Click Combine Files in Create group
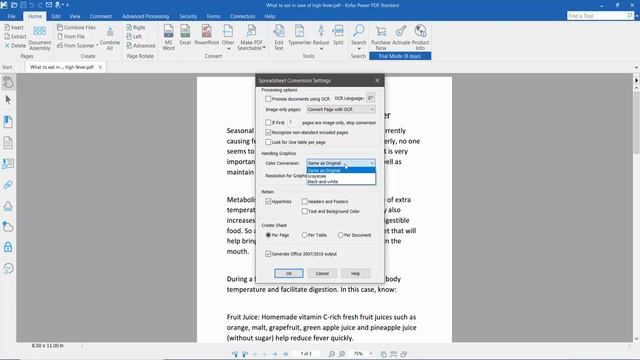 [76, 27]
